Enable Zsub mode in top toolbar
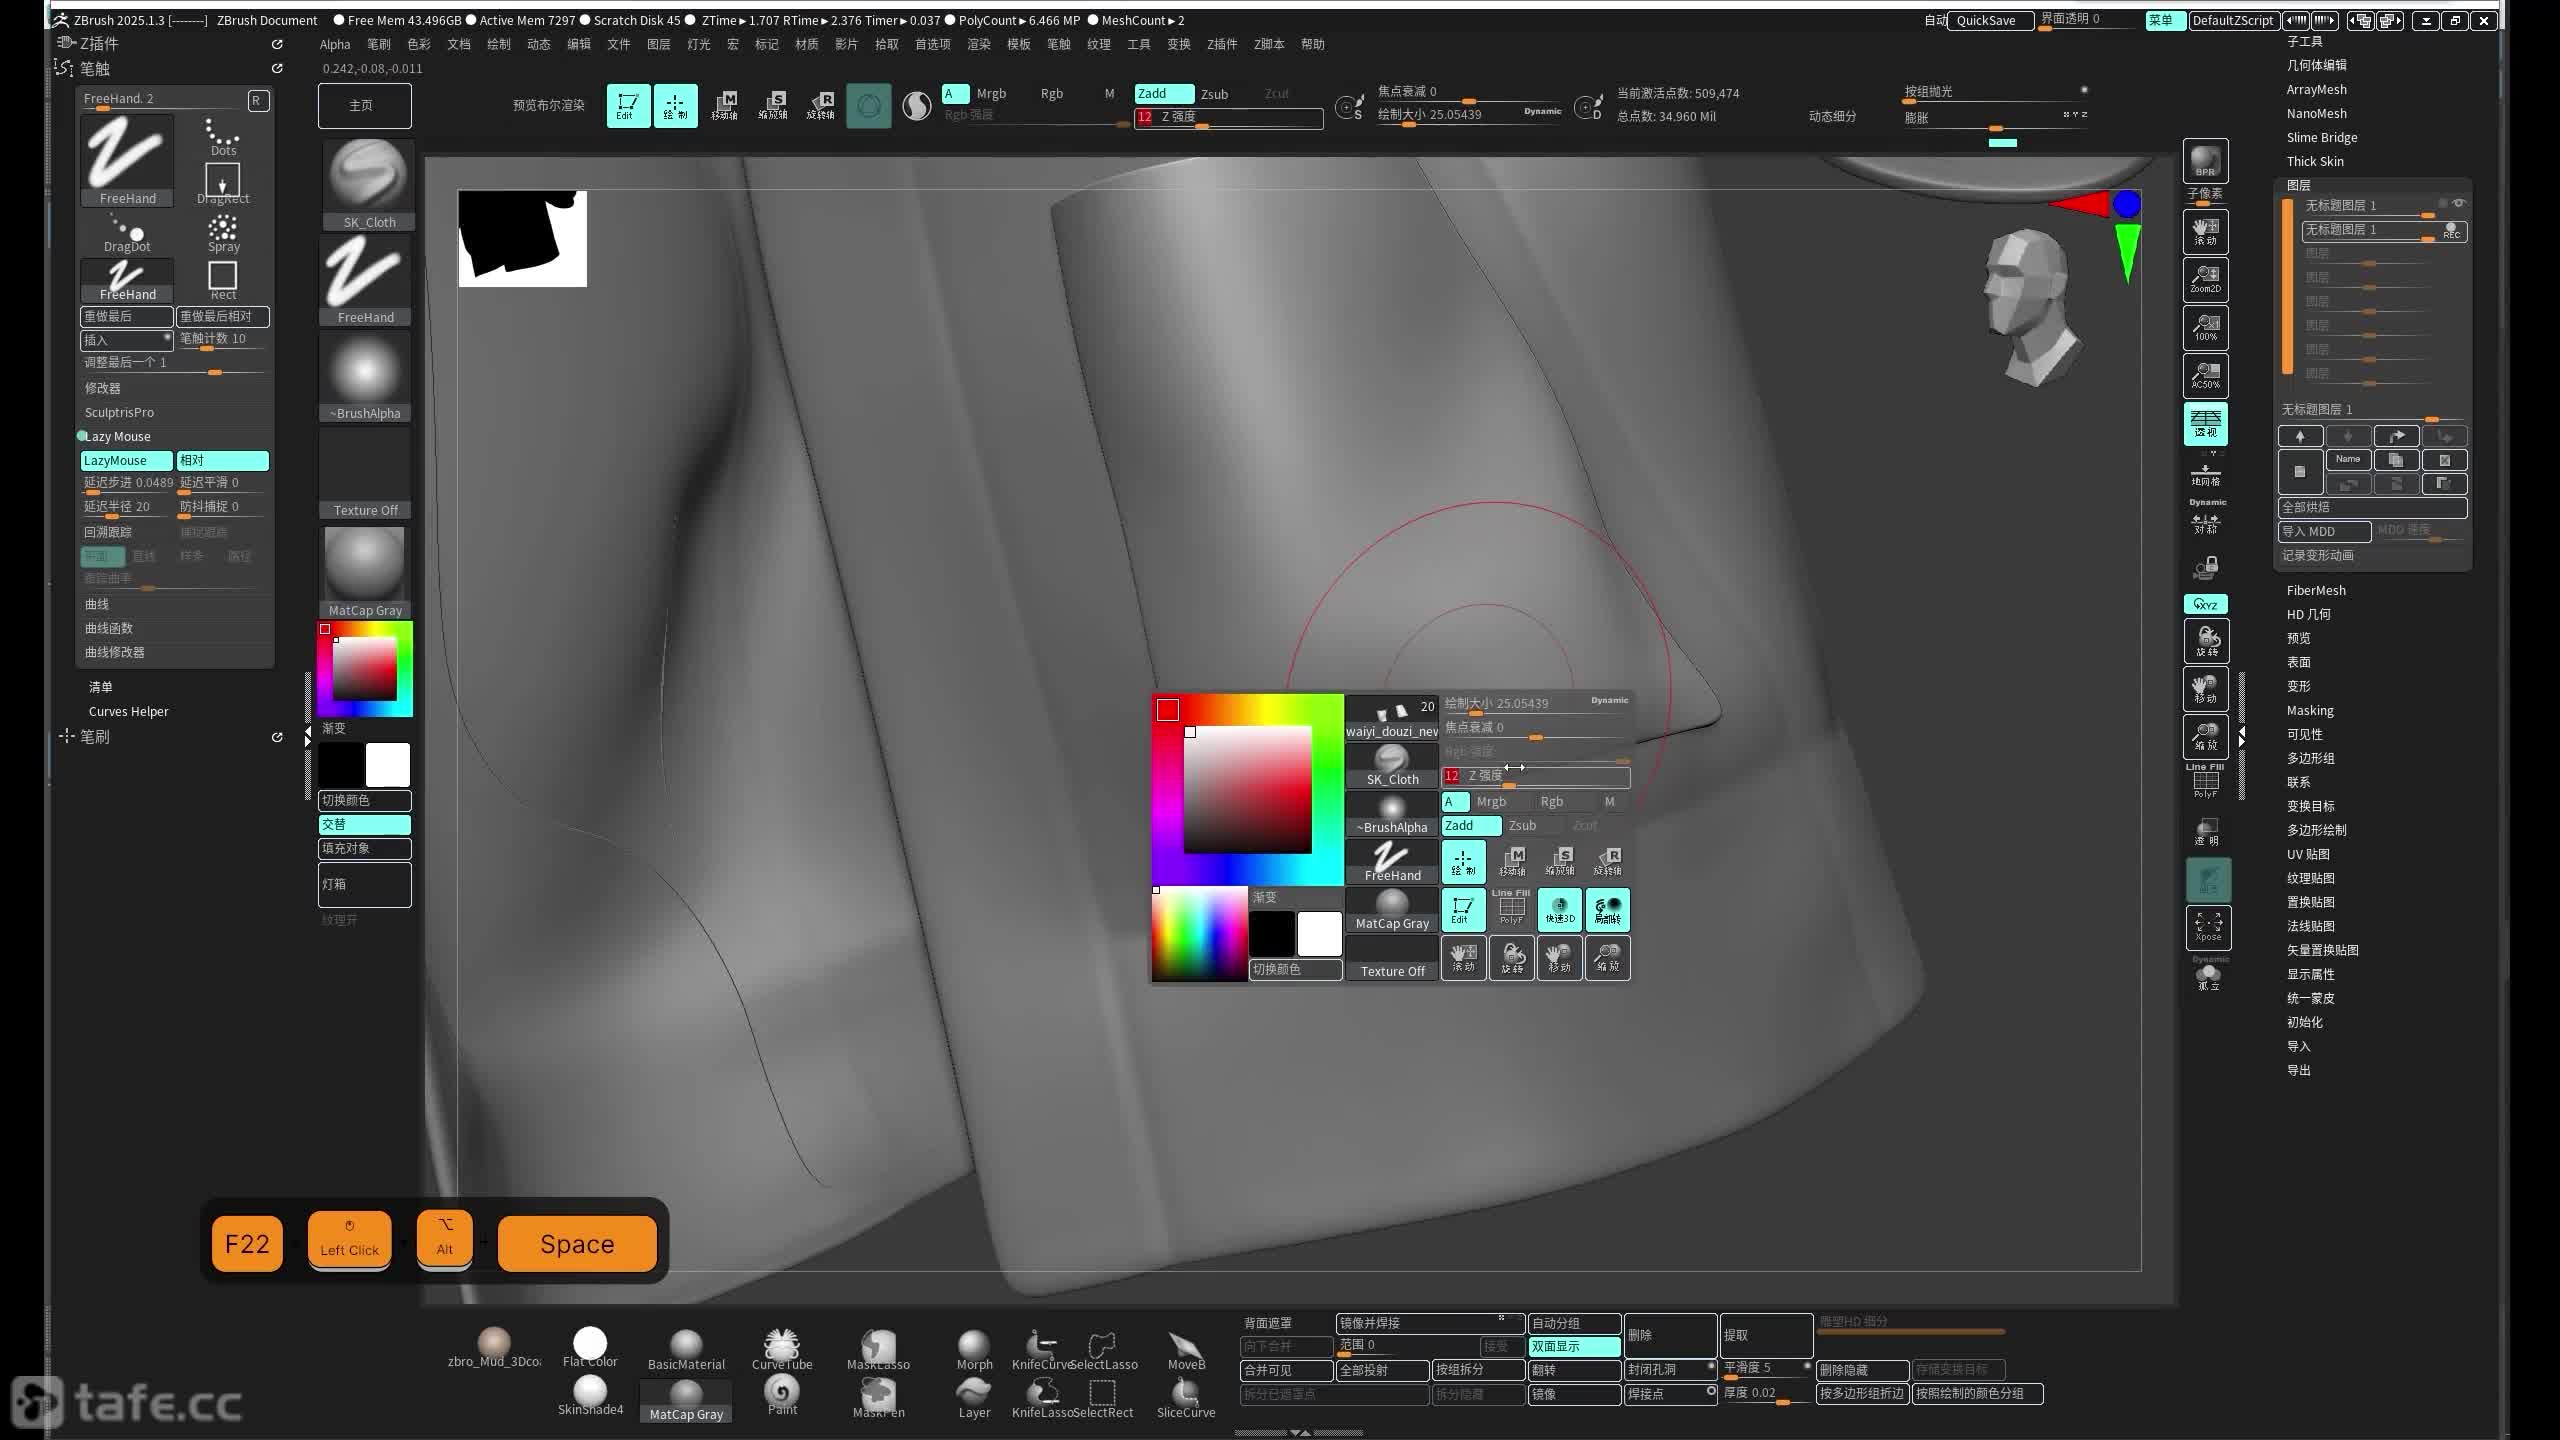2560x1440 pixels. [x=1214, y=94]
